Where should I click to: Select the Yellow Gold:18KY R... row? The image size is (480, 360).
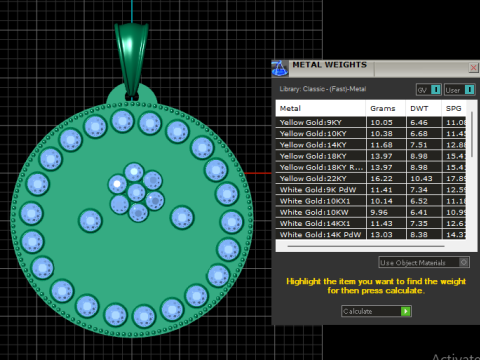point(371,167)
